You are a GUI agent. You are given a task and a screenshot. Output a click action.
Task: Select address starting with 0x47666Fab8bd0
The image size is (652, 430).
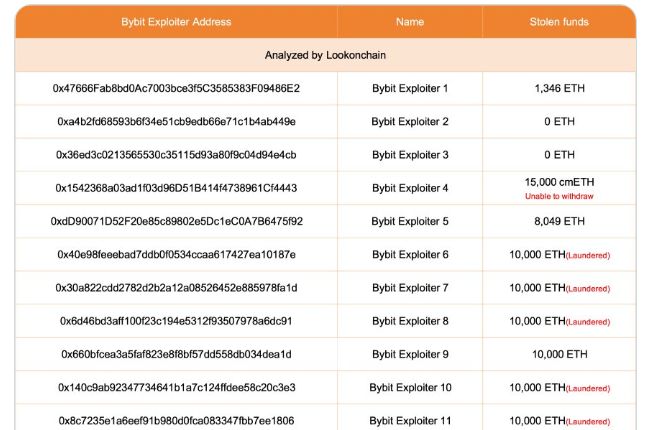tap(176, 88)
